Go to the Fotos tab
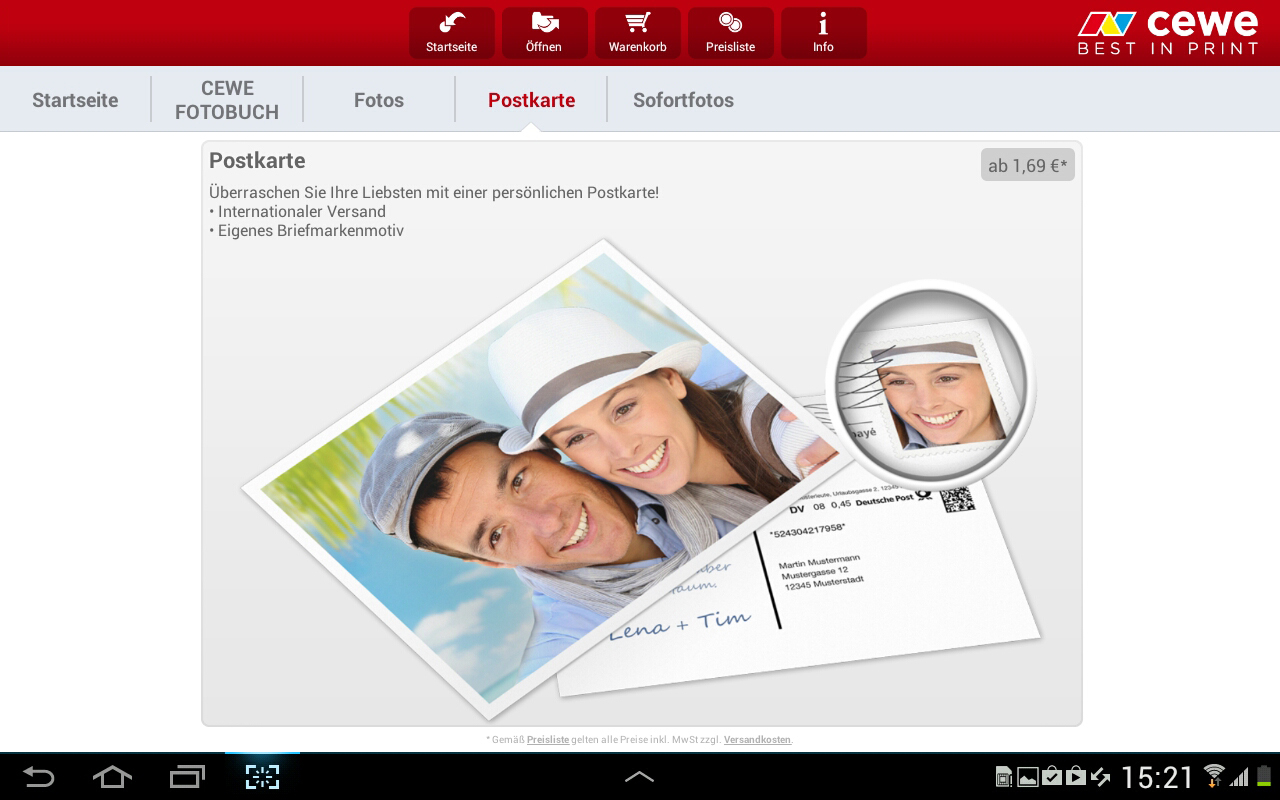This screenshot has width=1280, height=800. pyautogui.click(x=379, y=100)
